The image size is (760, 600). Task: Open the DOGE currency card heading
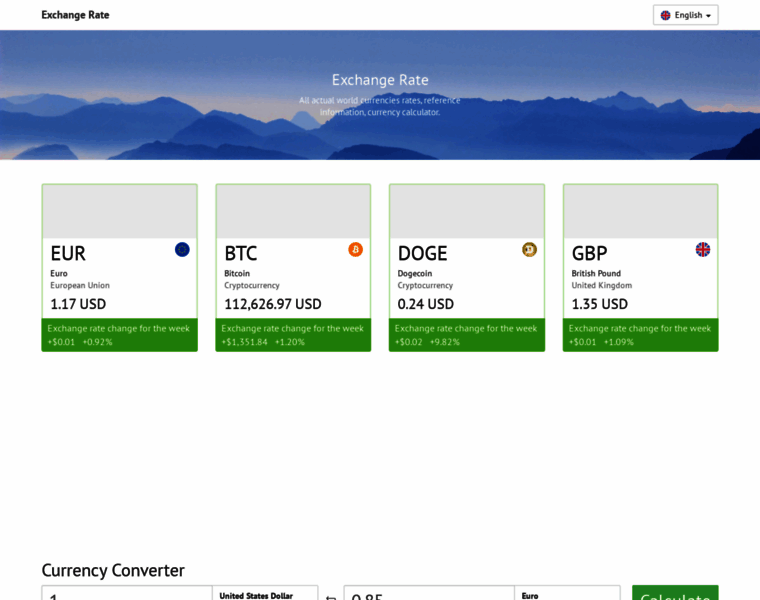pos(422,254)
